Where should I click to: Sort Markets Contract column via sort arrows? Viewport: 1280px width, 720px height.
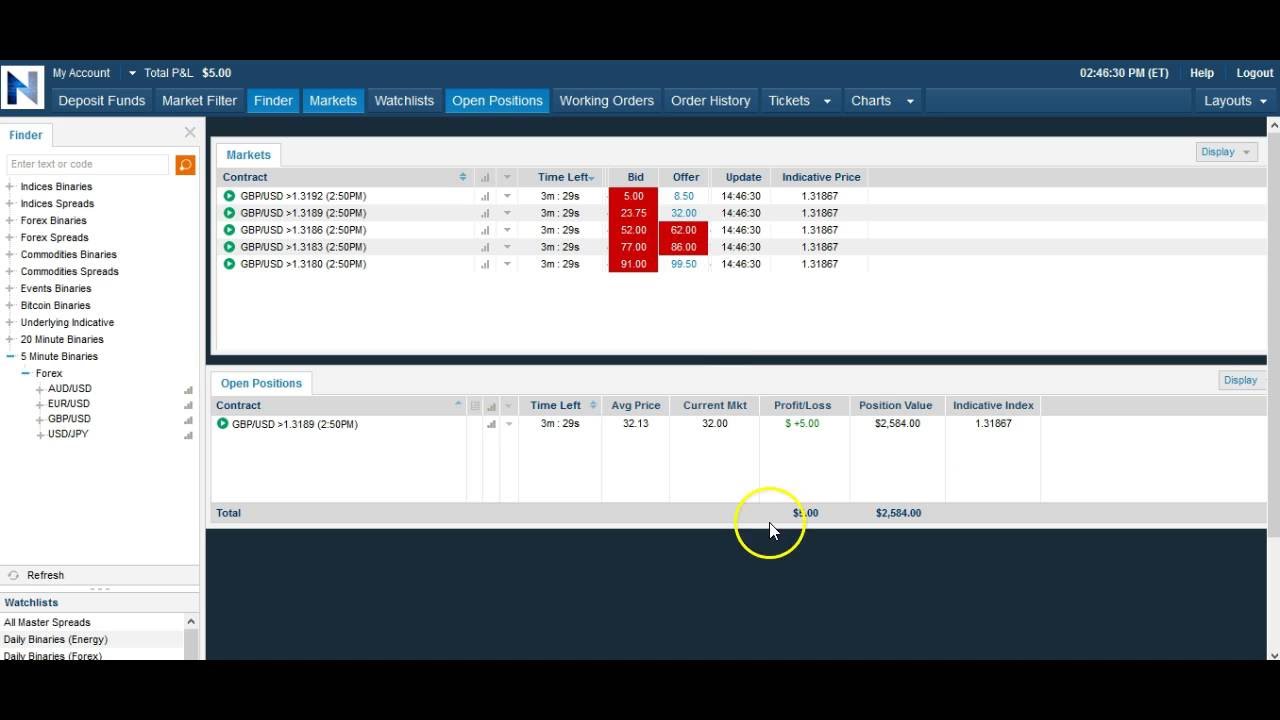coord(463,177)
